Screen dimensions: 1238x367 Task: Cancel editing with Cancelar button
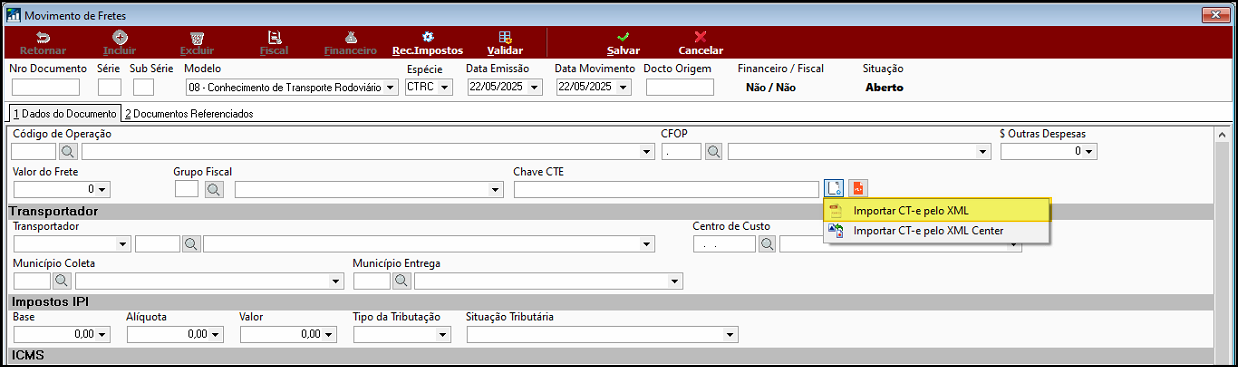point(700,43)
